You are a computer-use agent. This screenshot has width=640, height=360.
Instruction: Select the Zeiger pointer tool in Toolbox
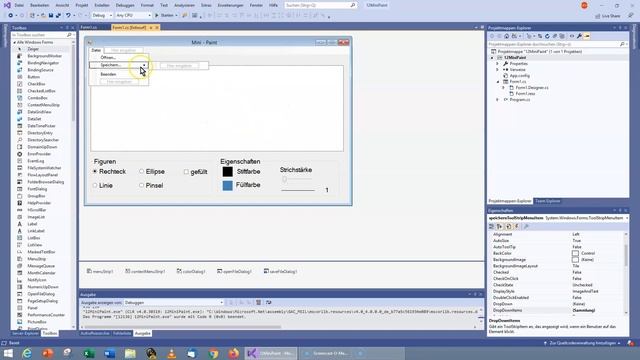pyautogui.click(x=33, y=49)
